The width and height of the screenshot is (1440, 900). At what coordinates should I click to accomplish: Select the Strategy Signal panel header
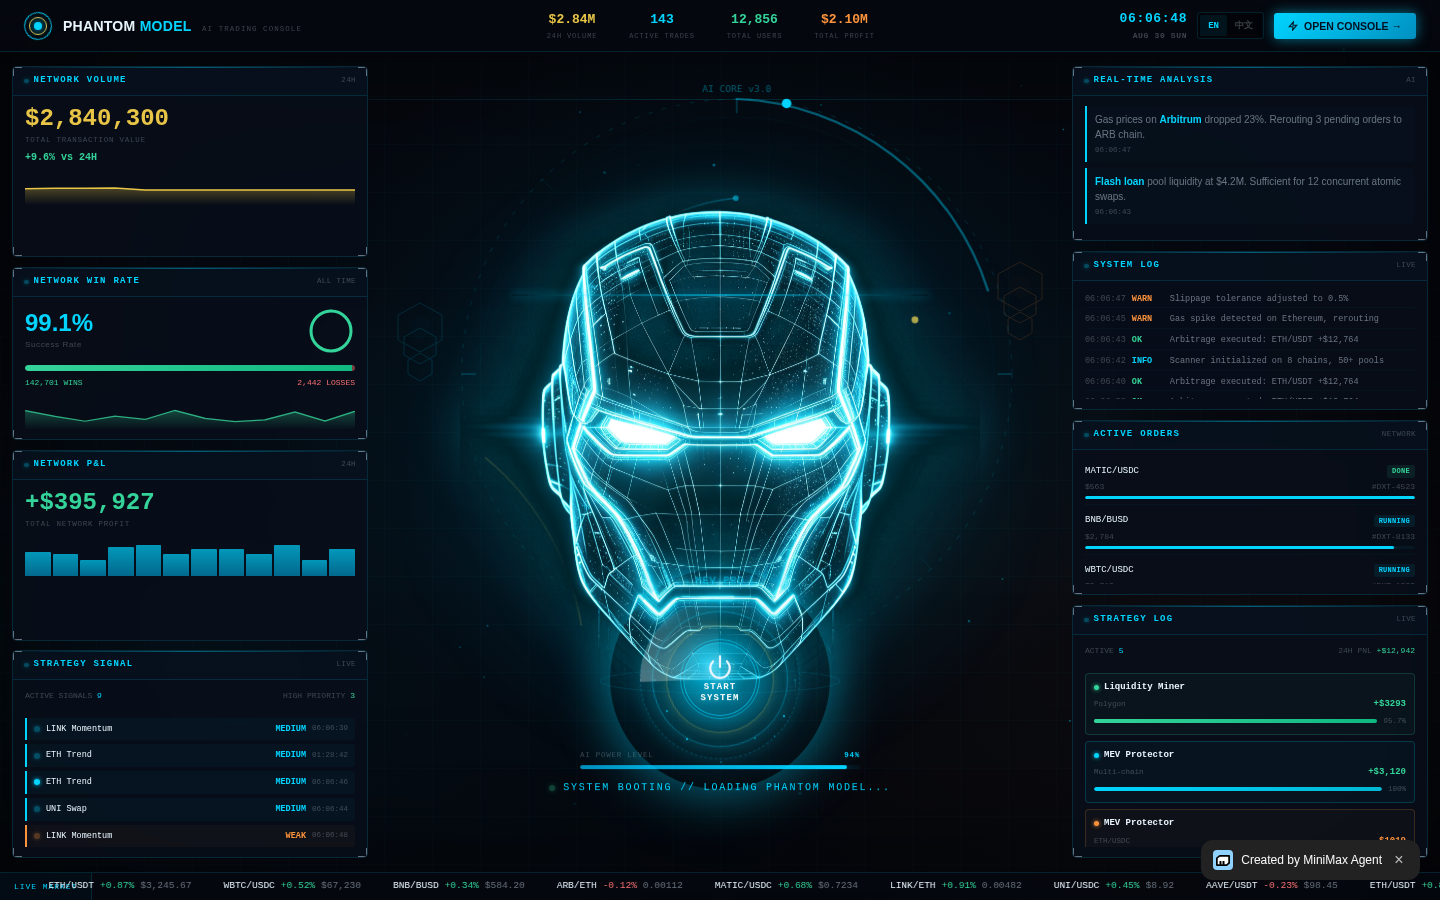click(190, 664)
